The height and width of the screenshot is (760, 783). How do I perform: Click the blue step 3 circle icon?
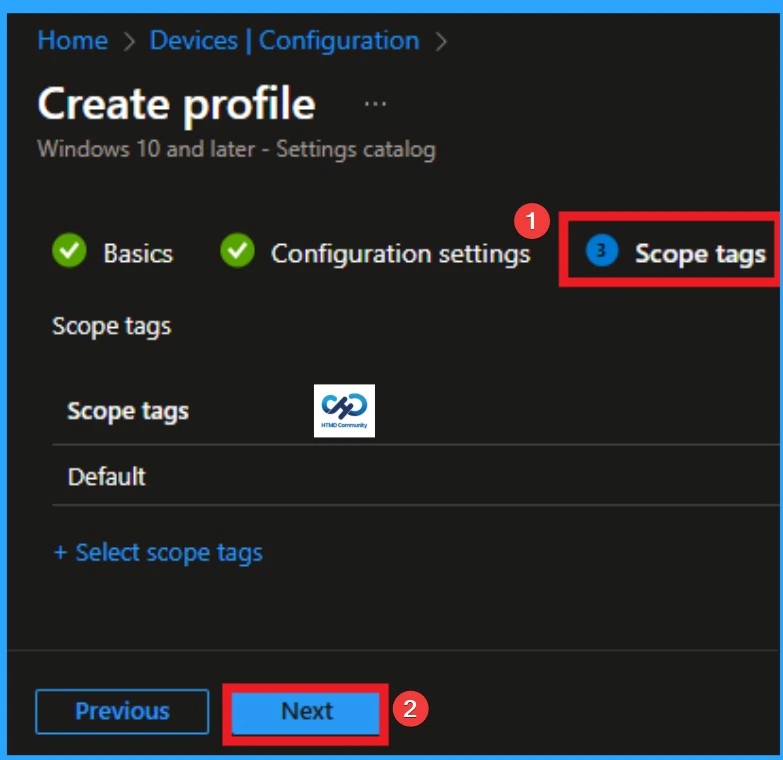602,250
